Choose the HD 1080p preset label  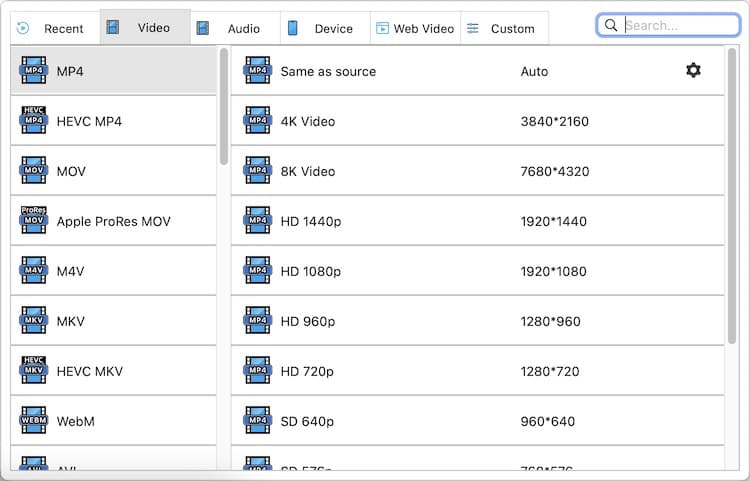(x=310, y=272)
